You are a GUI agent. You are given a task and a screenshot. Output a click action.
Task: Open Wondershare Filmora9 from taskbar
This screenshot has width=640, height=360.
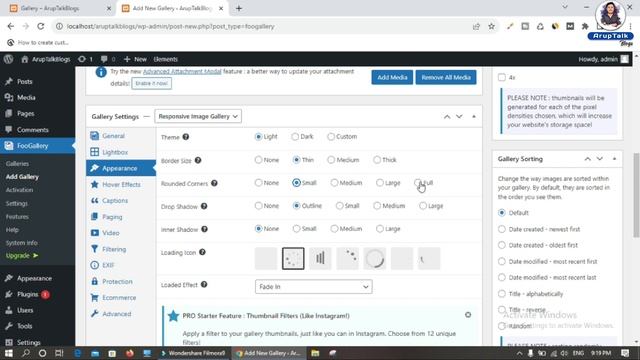pos(193,353)
